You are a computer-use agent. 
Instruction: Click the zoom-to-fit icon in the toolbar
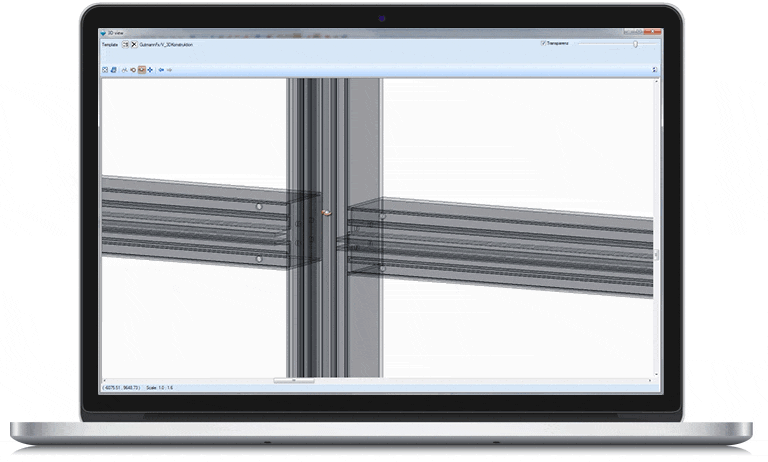click(x=105, y=70)
